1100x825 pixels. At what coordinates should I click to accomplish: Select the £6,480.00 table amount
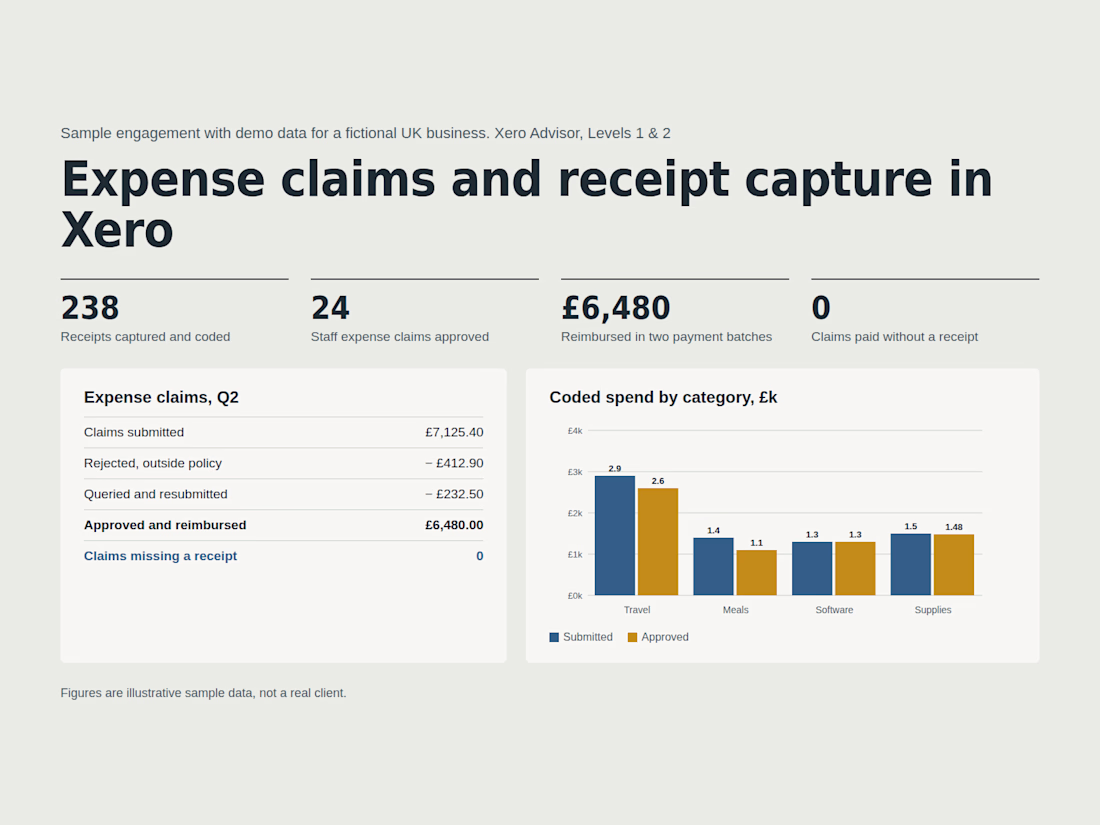(454, 525)
